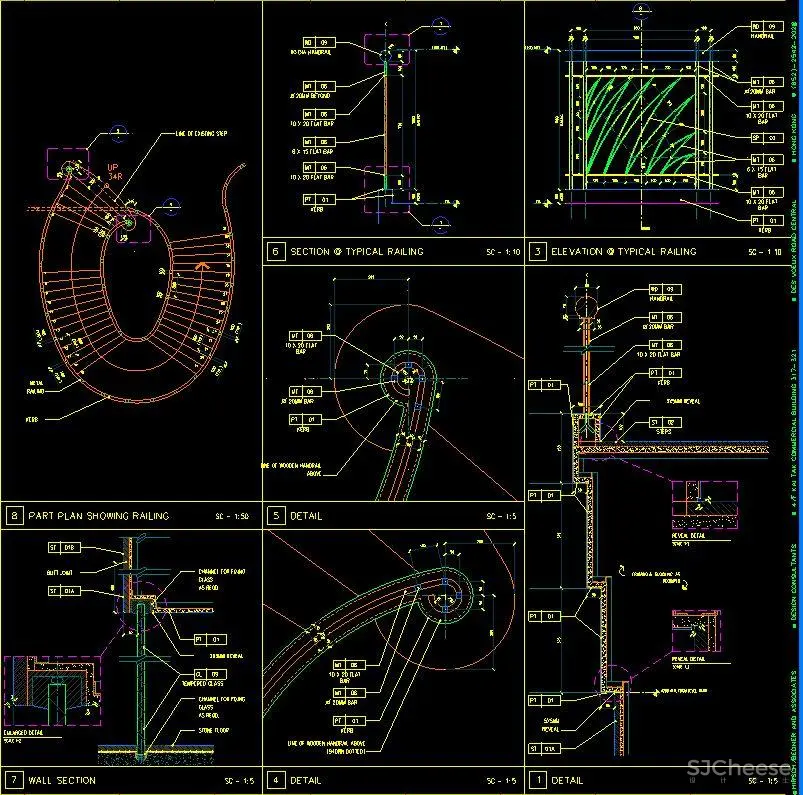Select the WALL SECTION title text

pyautogui.click(x=62, y=780)
